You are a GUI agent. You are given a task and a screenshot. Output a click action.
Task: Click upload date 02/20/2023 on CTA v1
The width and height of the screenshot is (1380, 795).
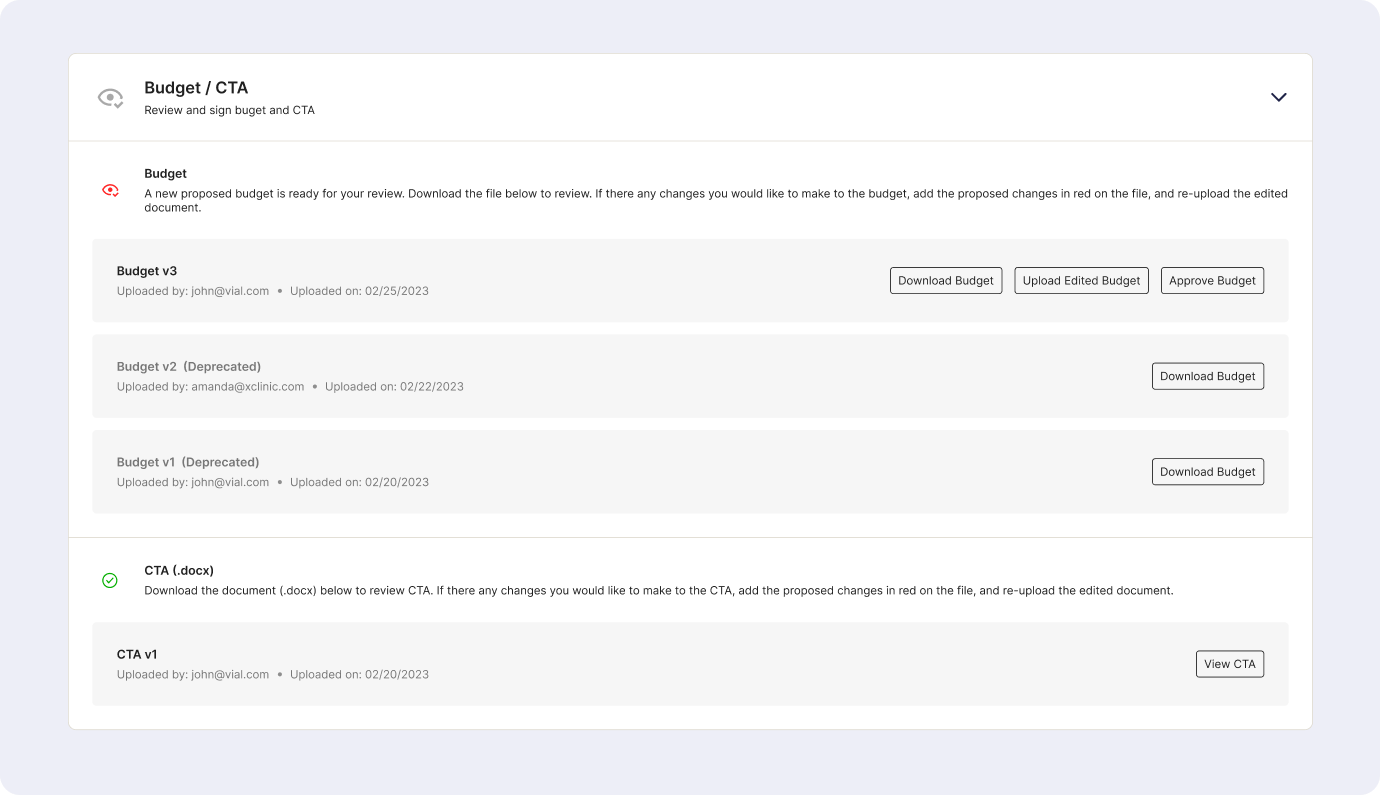(x=396, y=675)
